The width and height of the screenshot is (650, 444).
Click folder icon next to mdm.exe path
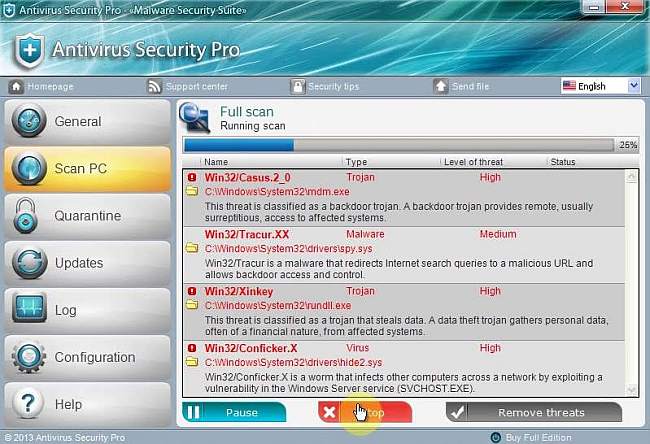coord(192,191)
